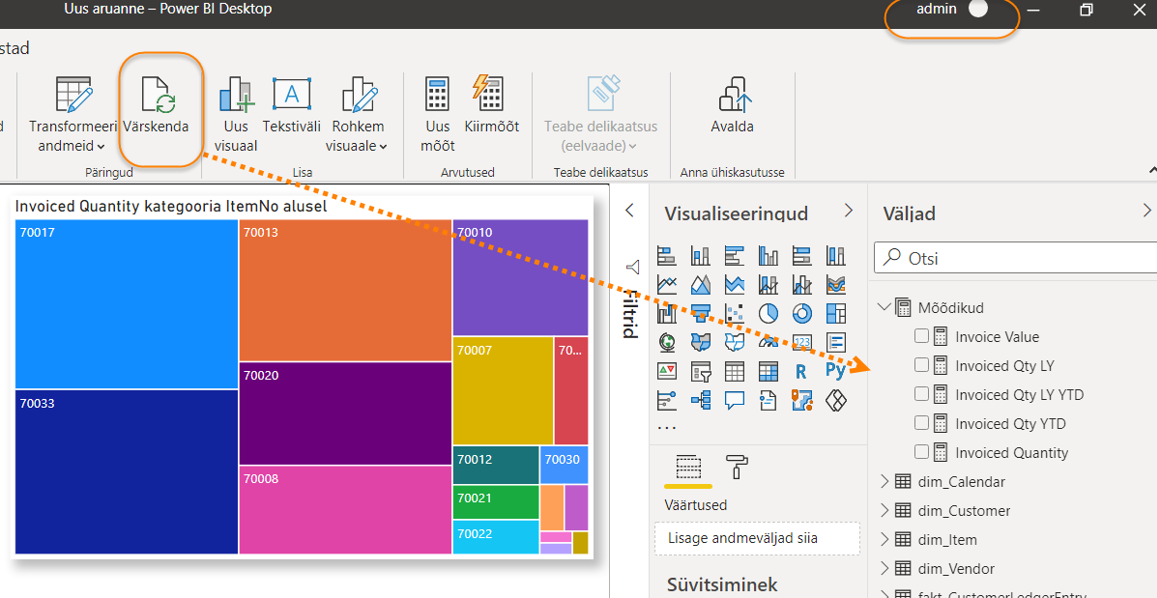This screenshot has height=598, width=1157.
Task: Select the area chart visual
Action: [700, 284]
